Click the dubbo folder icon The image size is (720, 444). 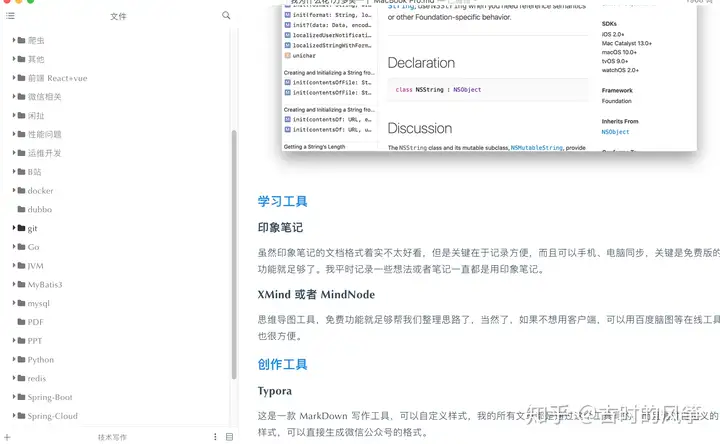click(21, 209)
